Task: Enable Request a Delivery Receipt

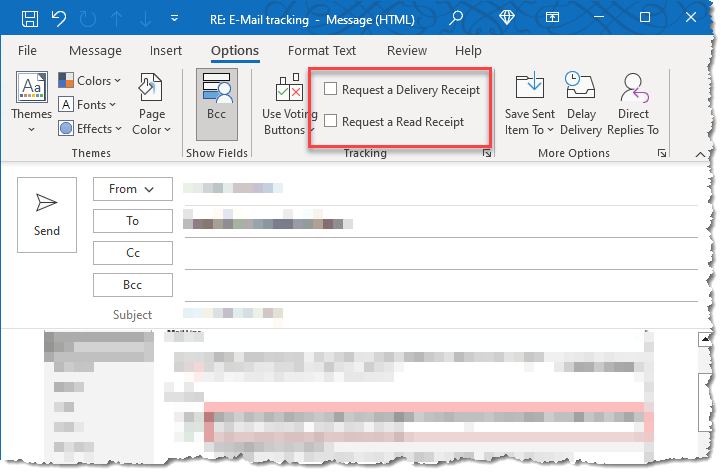Action: (402, 89)
